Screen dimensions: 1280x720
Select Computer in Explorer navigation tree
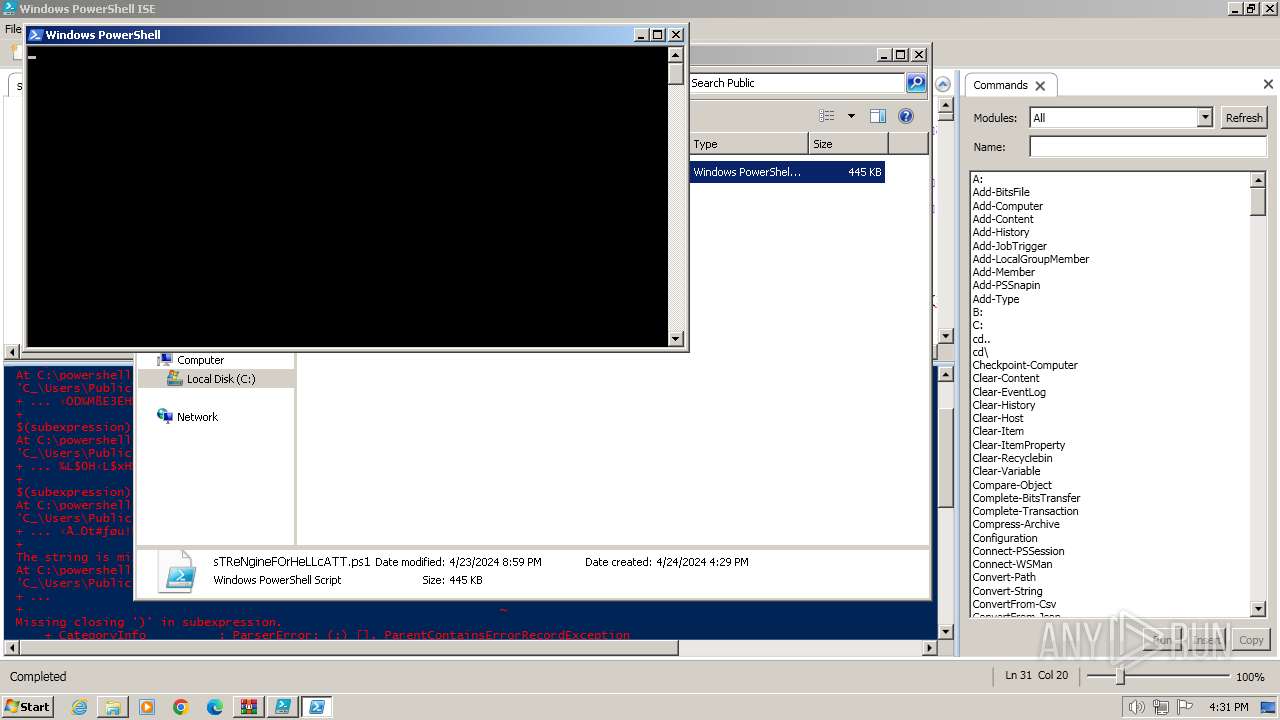(x=200, y=360)
